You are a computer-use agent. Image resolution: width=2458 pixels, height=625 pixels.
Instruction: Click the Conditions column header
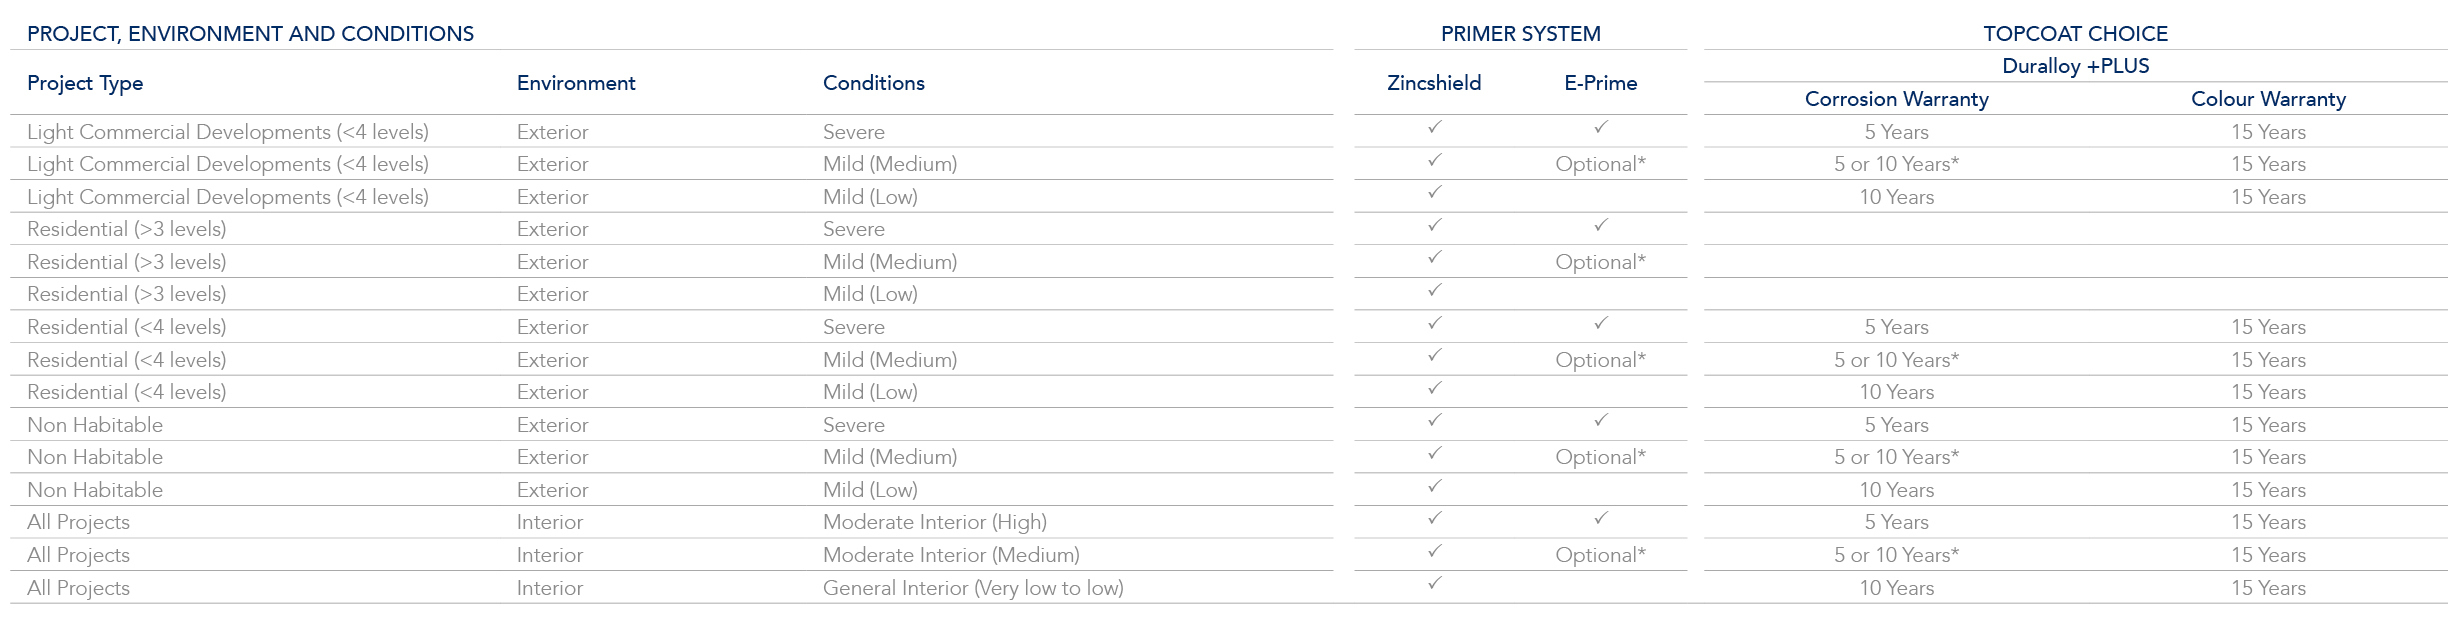[873, 83]
